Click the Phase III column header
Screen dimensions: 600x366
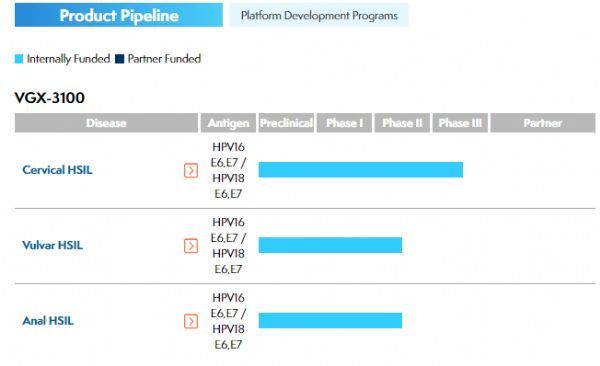(x=460, y=123)
